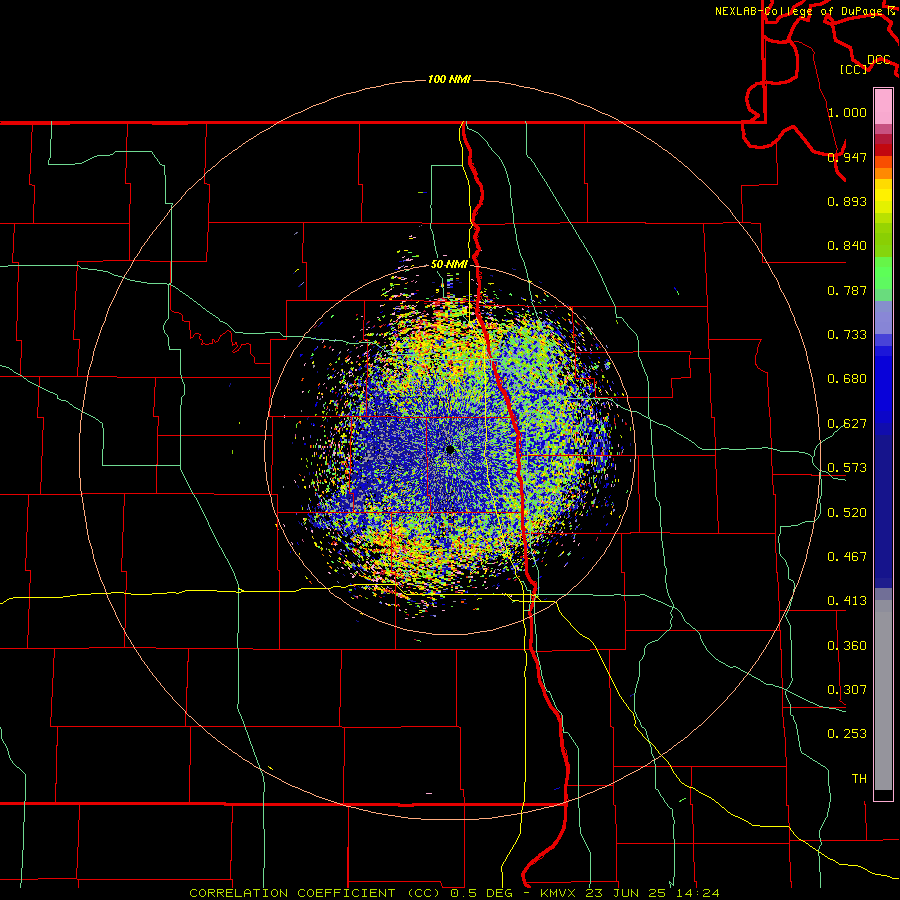Click the 0.307 legend value
Viewport: 900px width, 900px height.
(x=847, y=690)
